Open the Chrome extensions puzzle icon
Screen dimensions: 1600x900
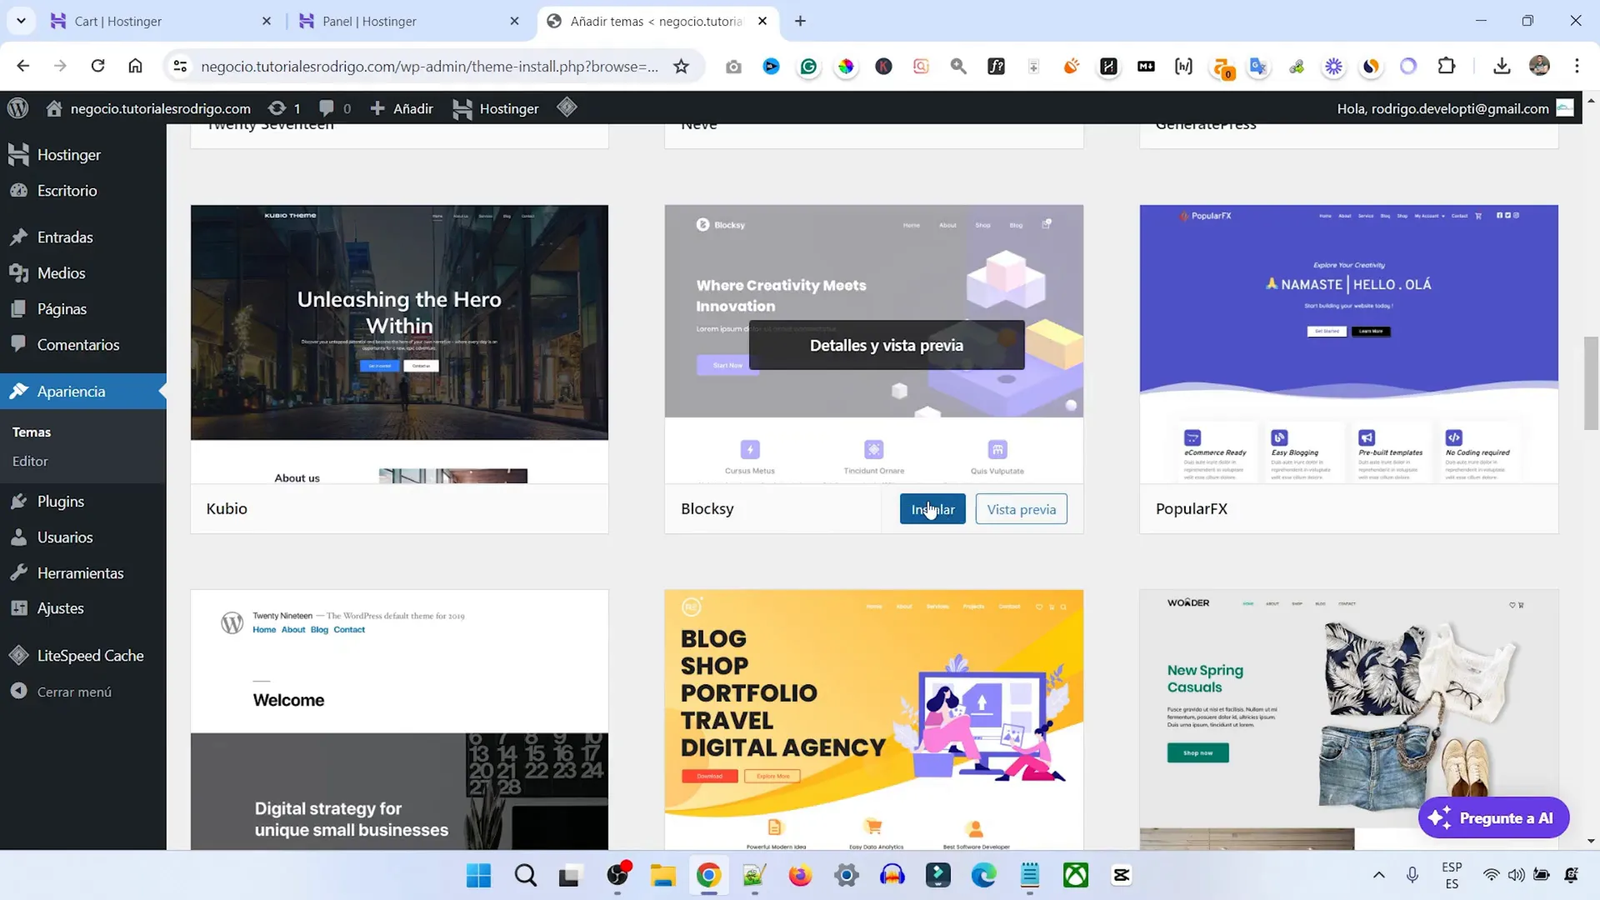point(1446,66)
